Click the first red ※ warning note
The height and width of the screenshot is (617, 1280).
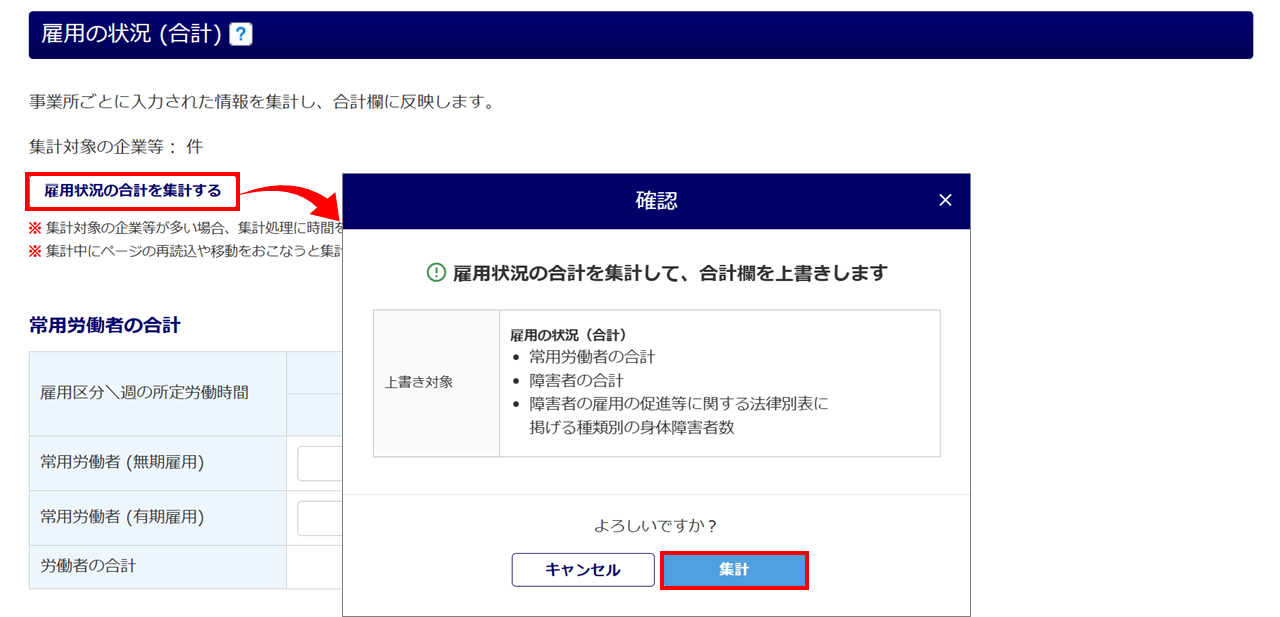coord(187,228)
